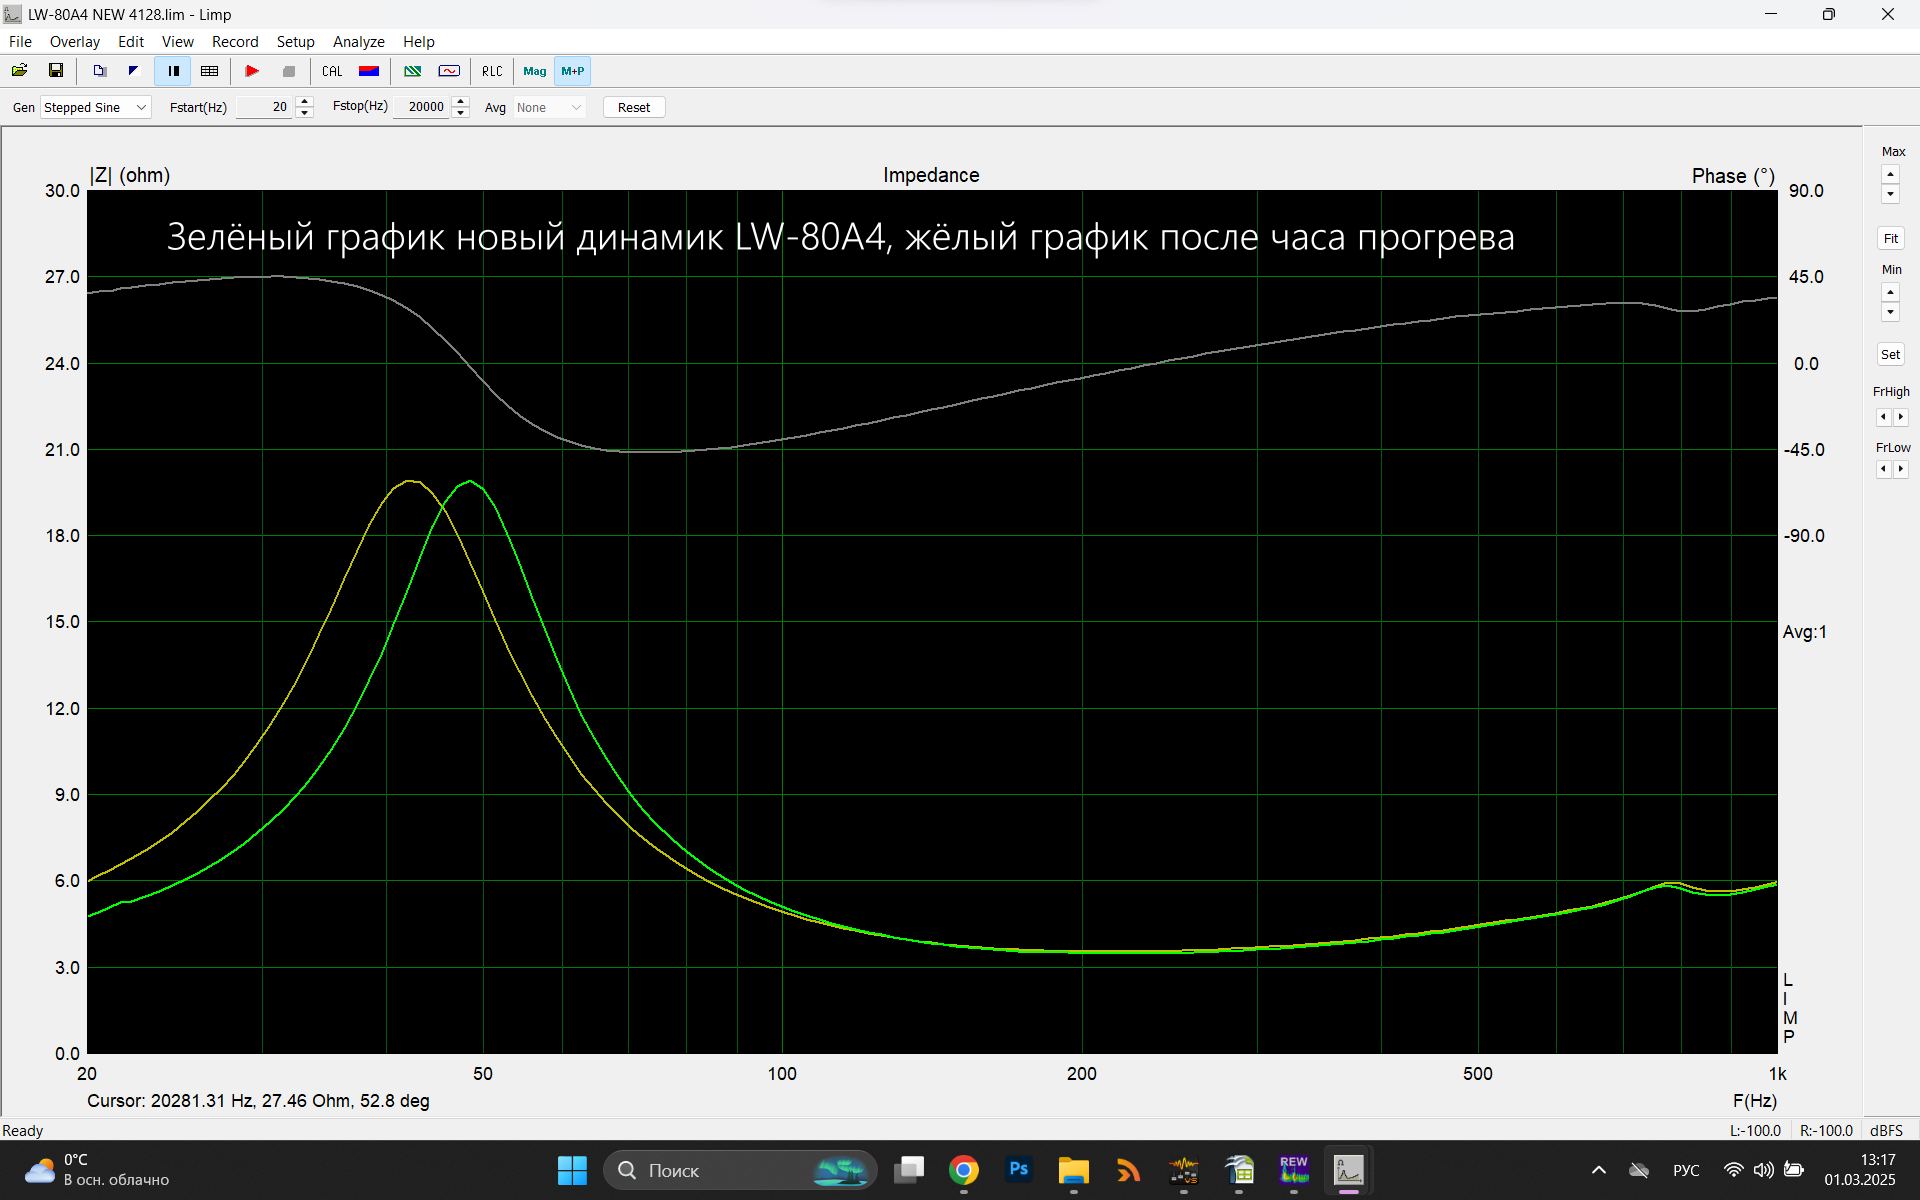Open the Overlay menu

[x=74, y=41]
